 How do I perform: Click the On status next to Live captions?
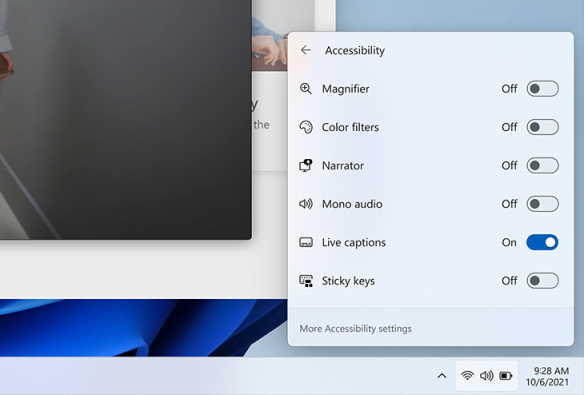coord(509,242)
